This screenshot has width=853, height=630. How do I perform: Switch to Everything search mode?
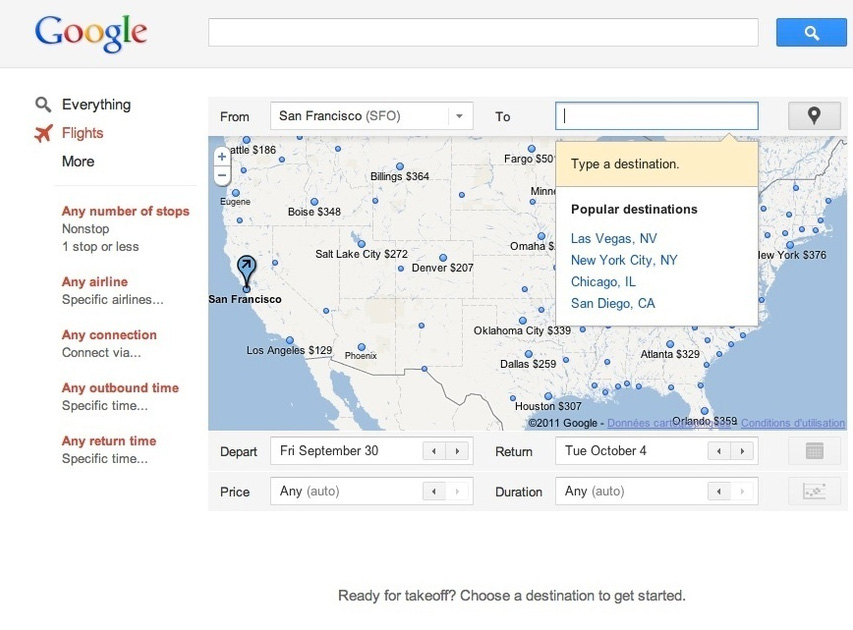[x=96, y=104]
